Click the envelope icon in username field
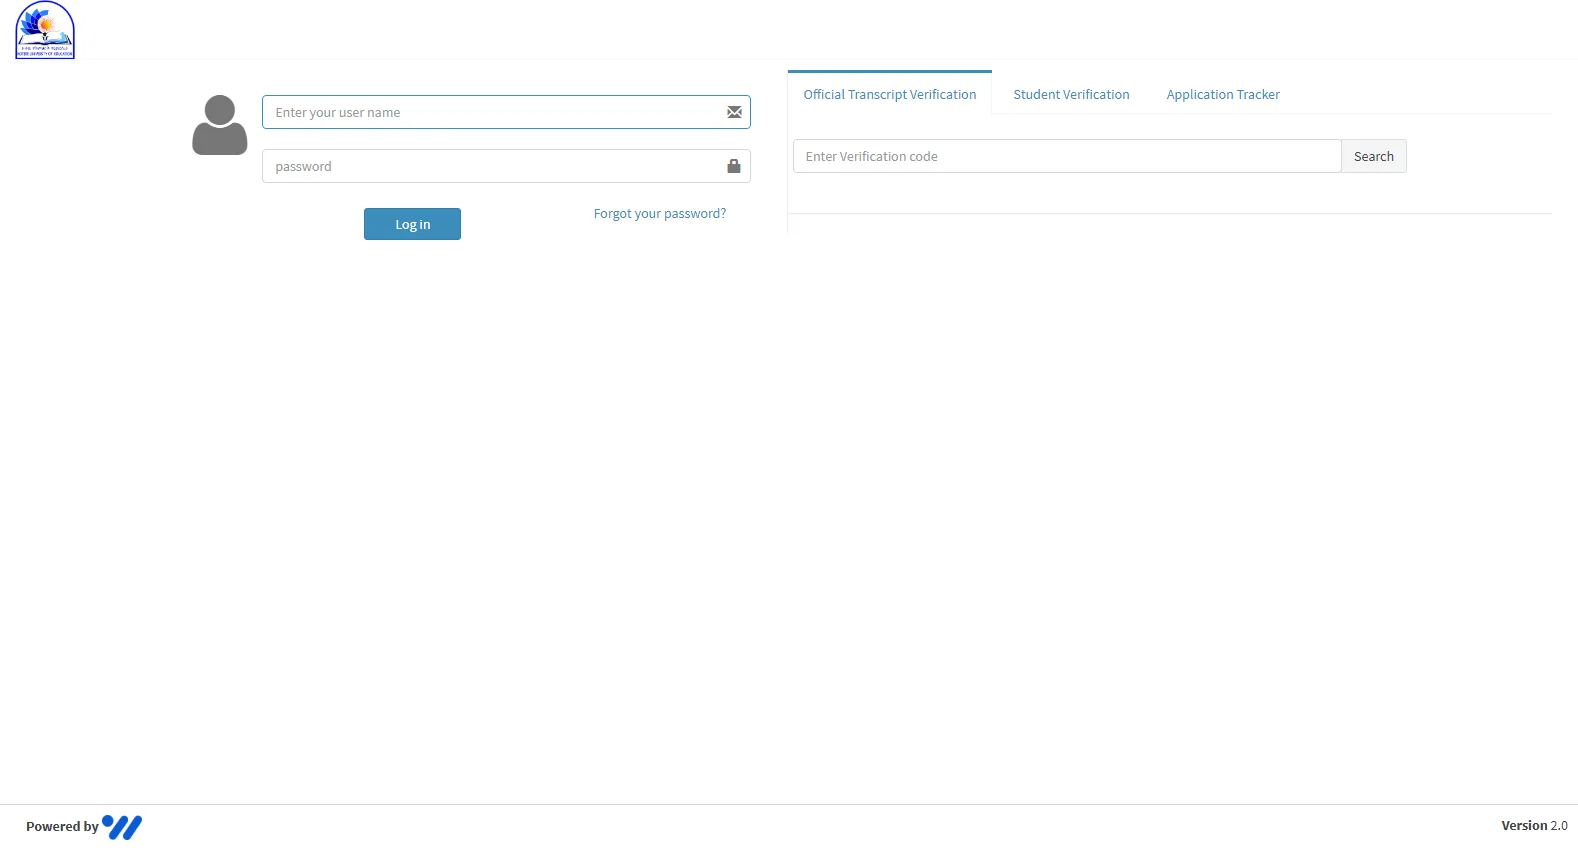 (734, 112)
